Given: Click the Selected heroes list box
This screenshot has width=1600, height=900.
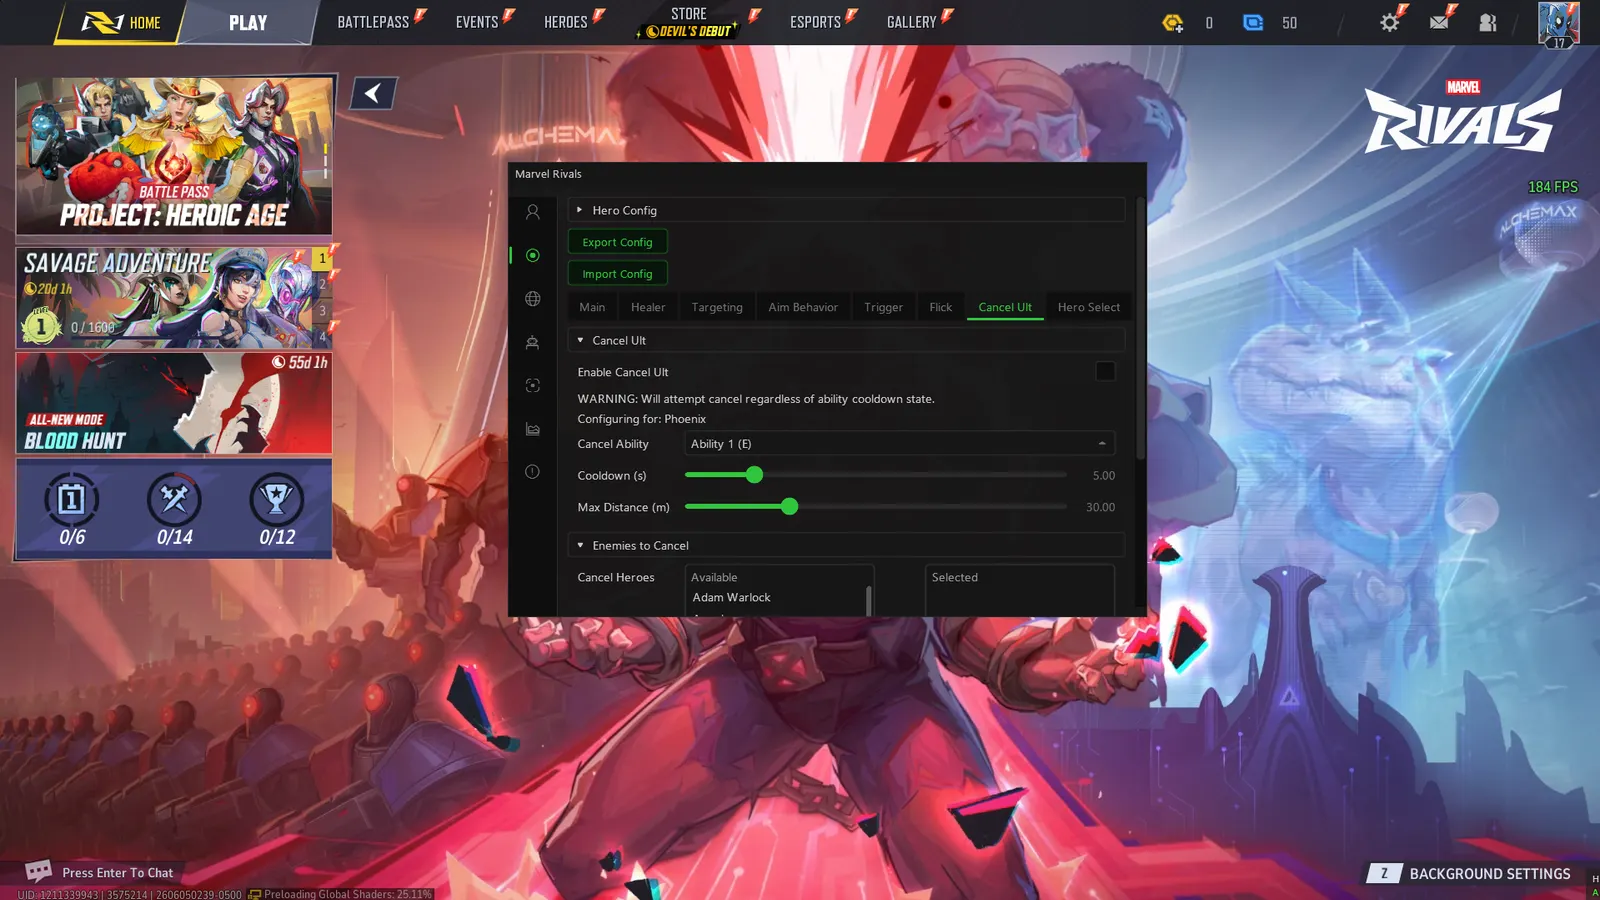Looking at the screenshot, I should (x=1020, y=591).
